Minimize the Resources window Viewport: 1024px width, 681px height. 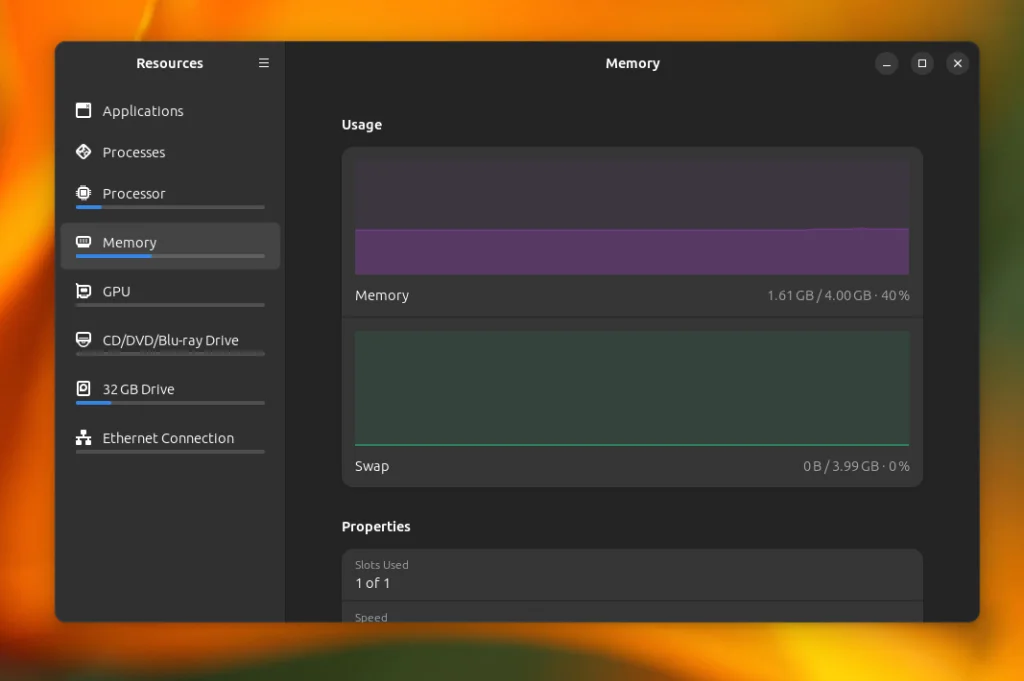tap(886, 63)
